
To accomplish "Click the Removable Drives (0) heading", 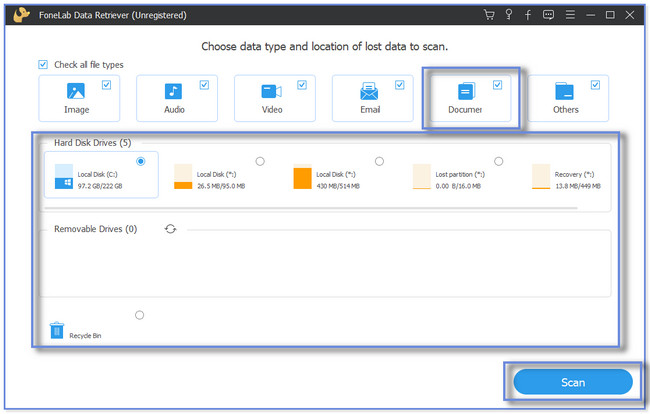I will (x=95, y=229).
